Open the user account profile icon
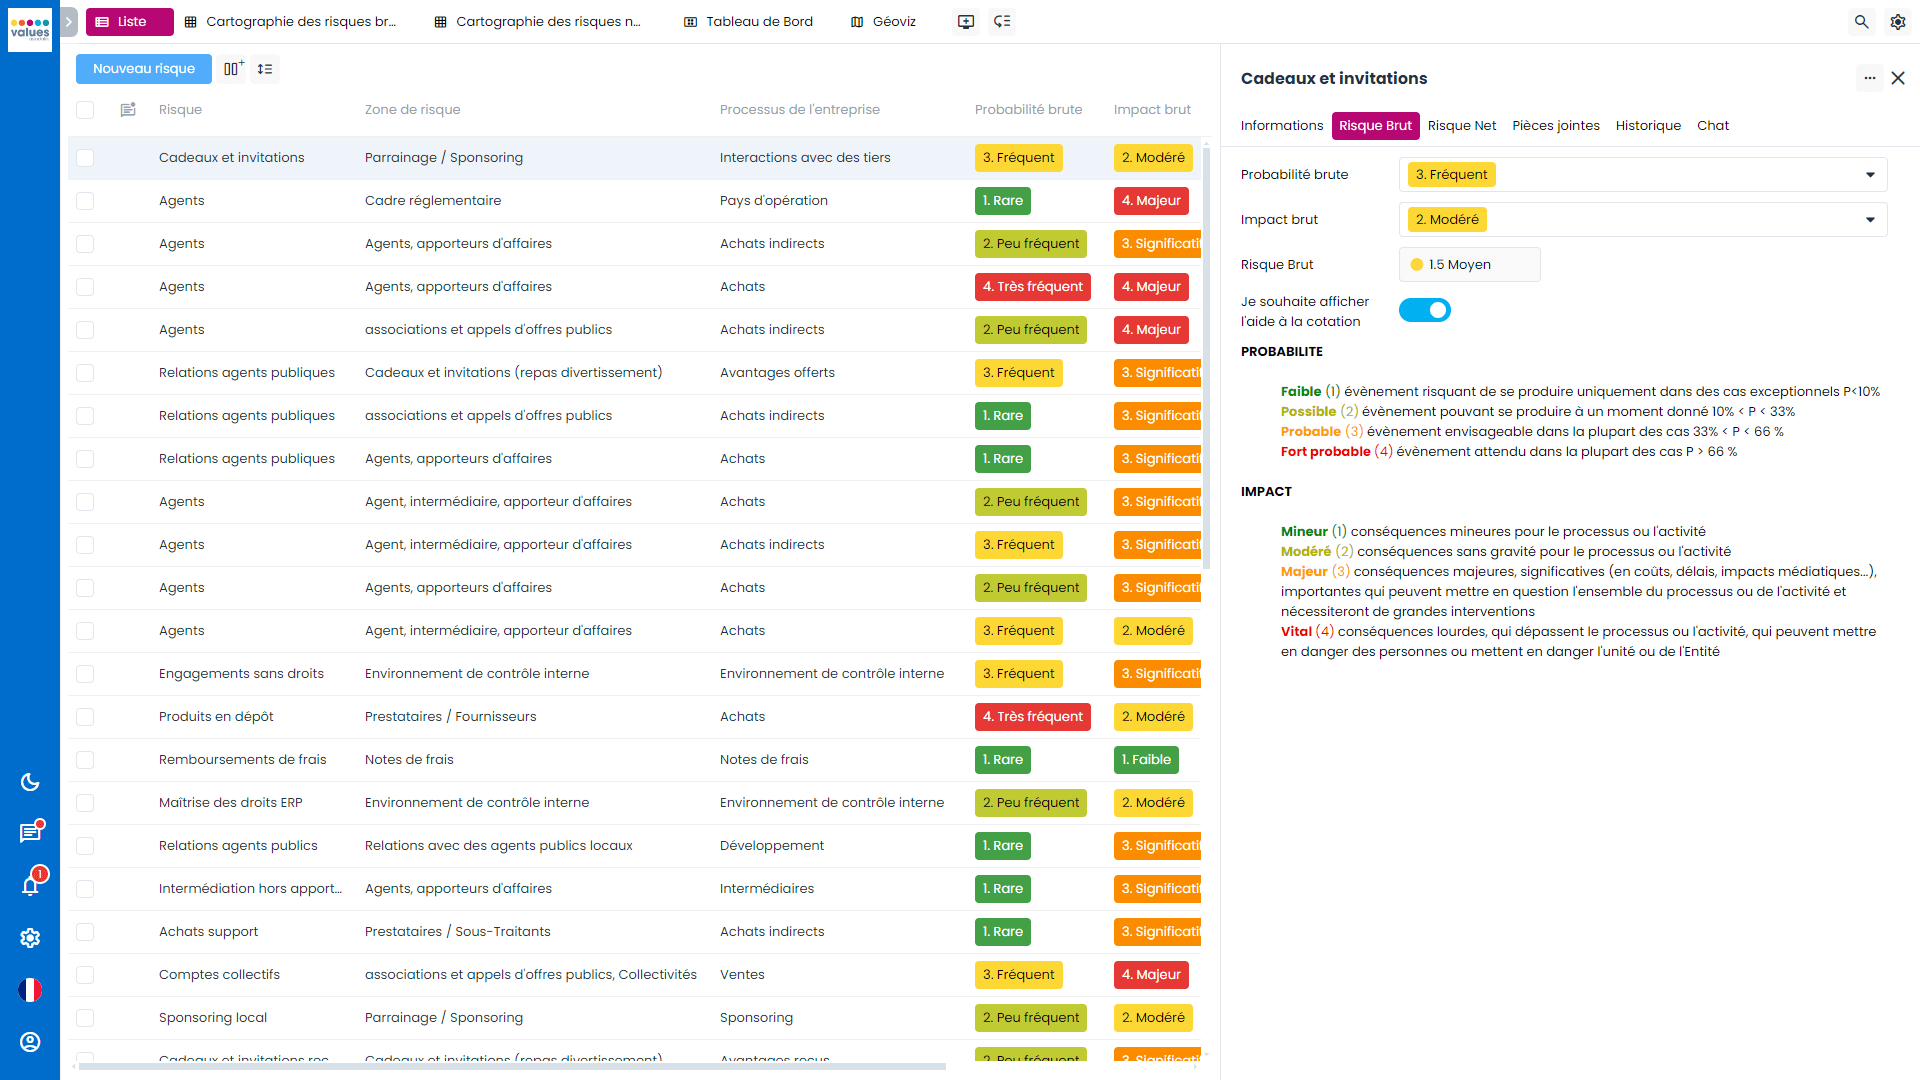This screenshot has height=1080, width=1920. point(30,1042)
